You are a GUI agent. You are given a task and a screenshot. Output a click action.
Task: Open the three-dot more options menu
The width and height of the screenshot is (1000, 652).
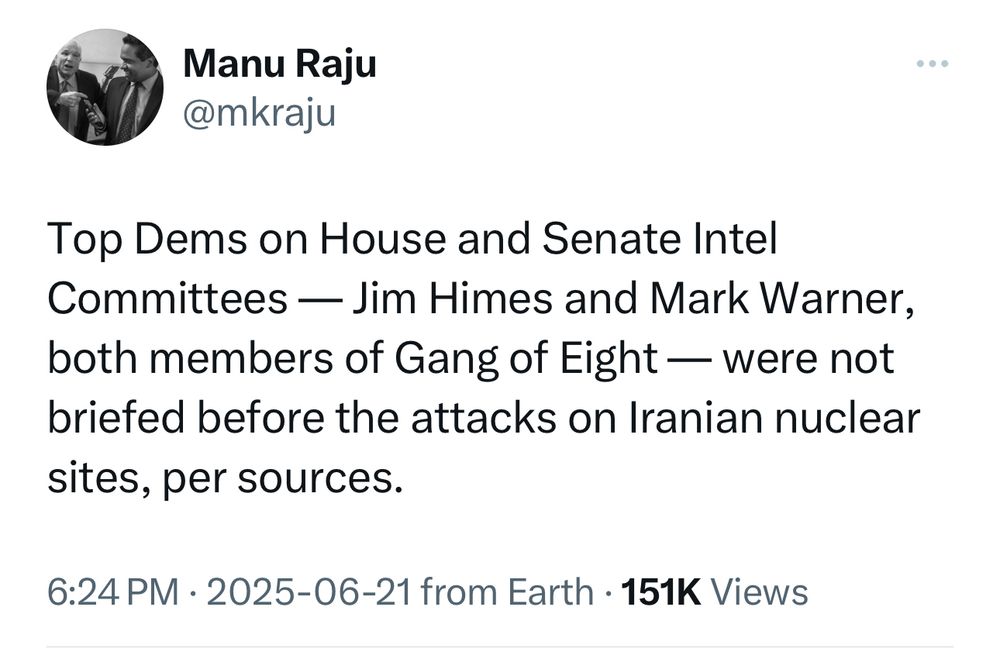click(932, 63)
